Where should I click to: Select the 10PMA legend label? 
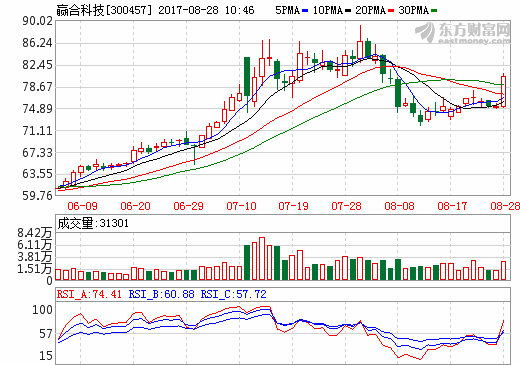328,10
